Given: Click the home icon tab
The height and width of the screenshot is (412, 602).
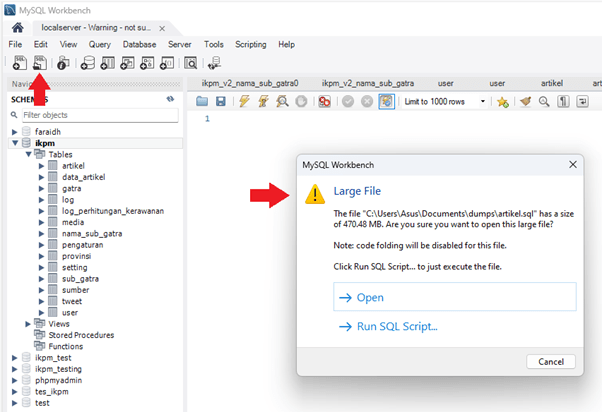Looking at the screenshot, I should point(16,25).
